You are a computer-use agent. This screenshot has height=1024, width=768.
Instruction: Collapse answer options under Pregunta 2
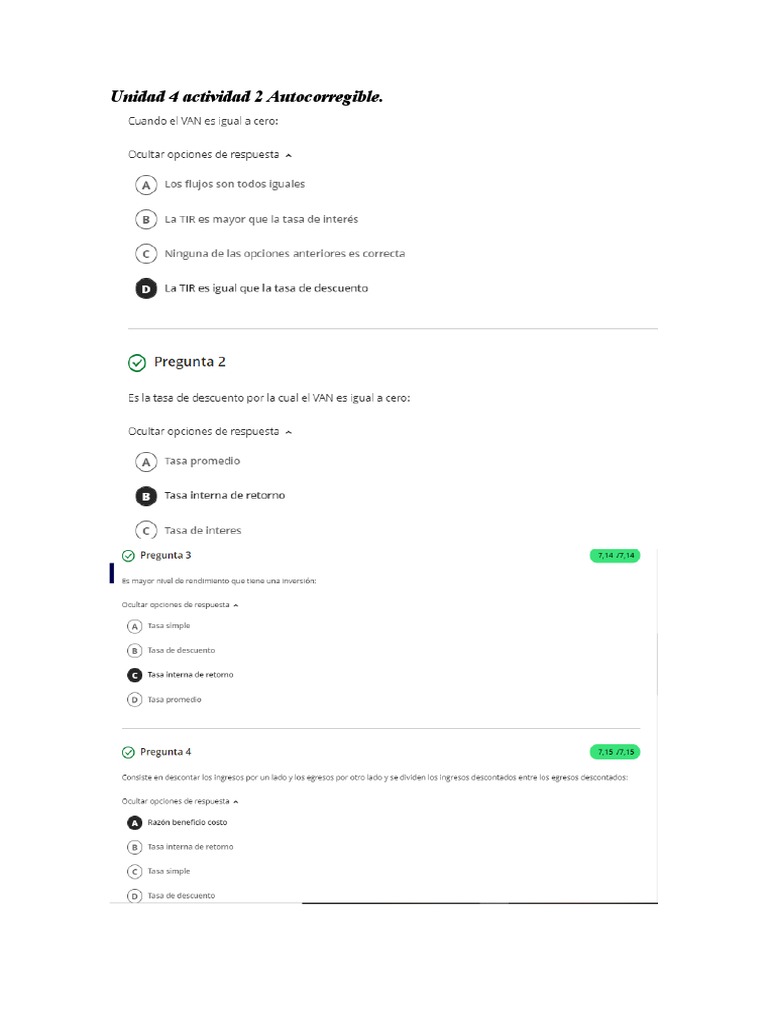tap(210, 432)
